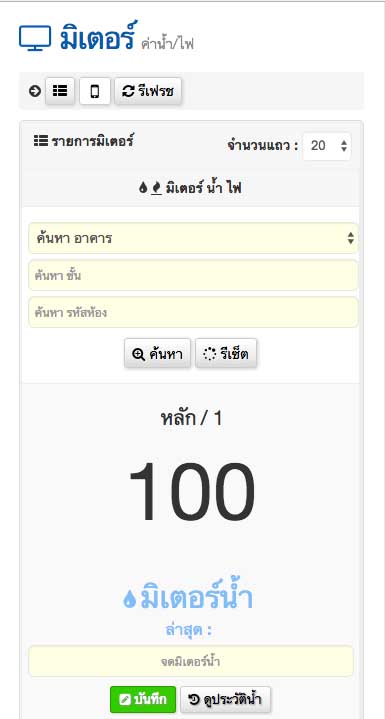The image size is (385, 719).
Task: Click the blue water drop icon by มิเตอร์น้ำ
Action: (130, 599)
